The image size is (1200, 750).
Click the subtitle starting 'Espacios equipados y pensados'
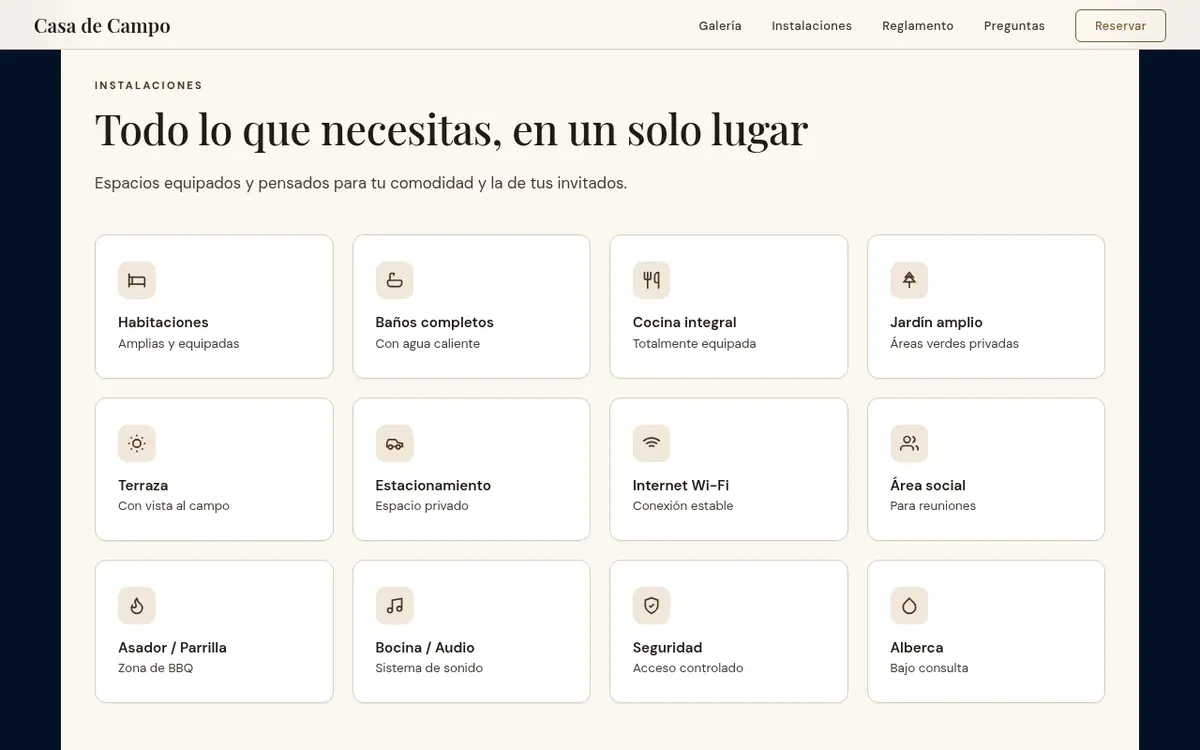(361, 183)
